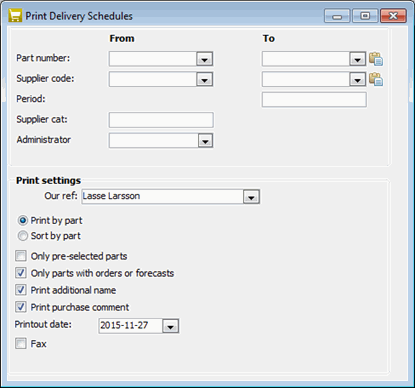The width and height of the screenshot is (415, 388).
Task: Click the Supplier cat input field
Action: pyautogui.click(x=161, y=120)
